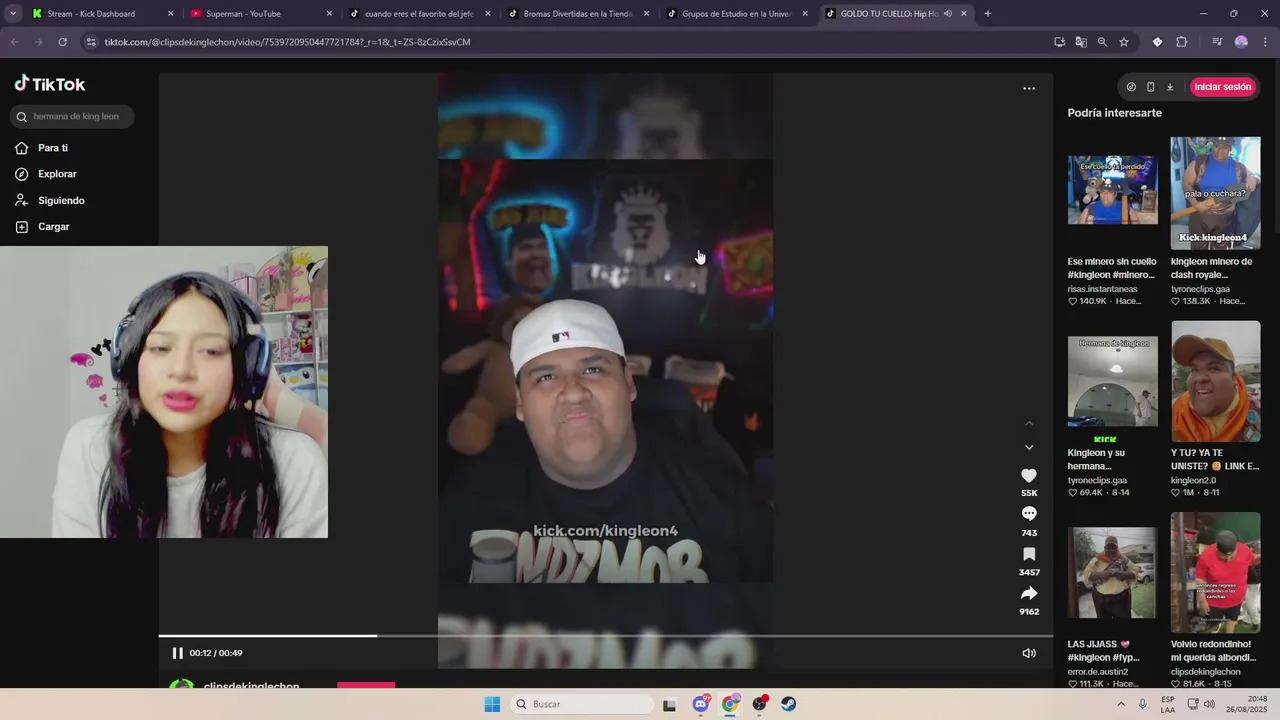The height and width of the screenshot is (720, 1280).
Task: Open the 'Y TU? YA TE UNISTE?' thumbnail
Action: point(1215,381)
